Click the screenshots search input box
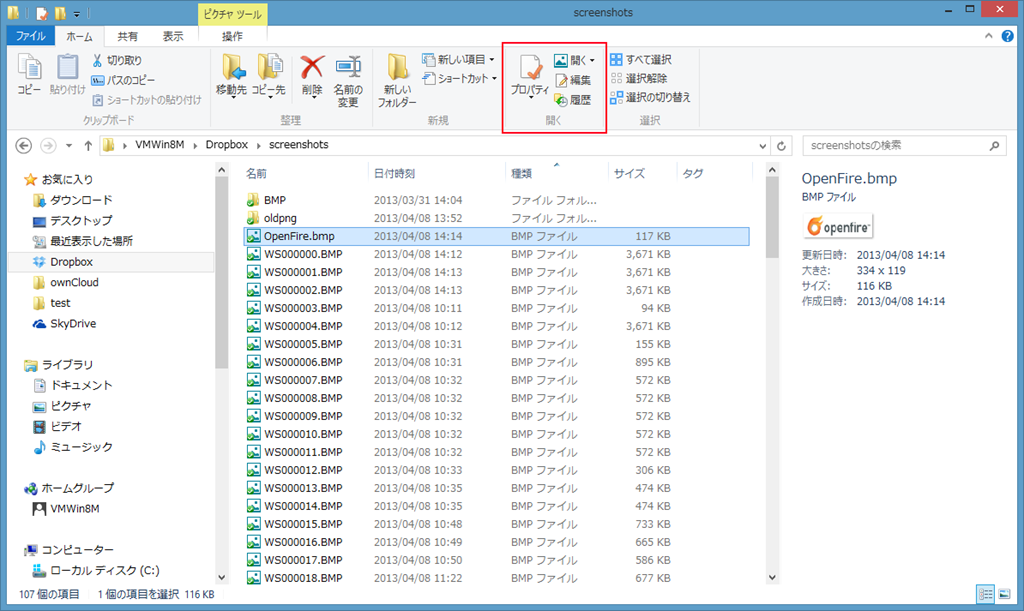Image resolution: width=1024 pixels, height=611 pixels. 895,145
